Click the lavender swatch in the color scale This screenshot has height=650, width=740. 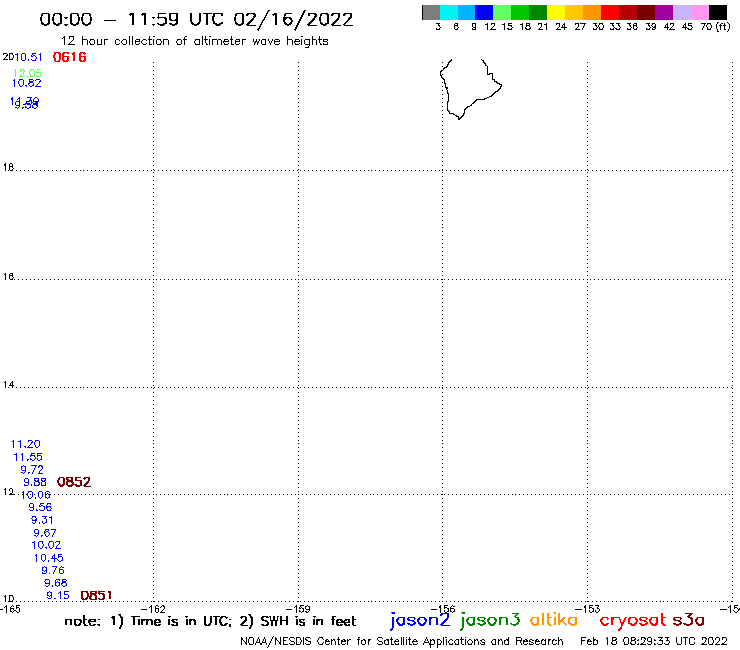coord(682,12)
